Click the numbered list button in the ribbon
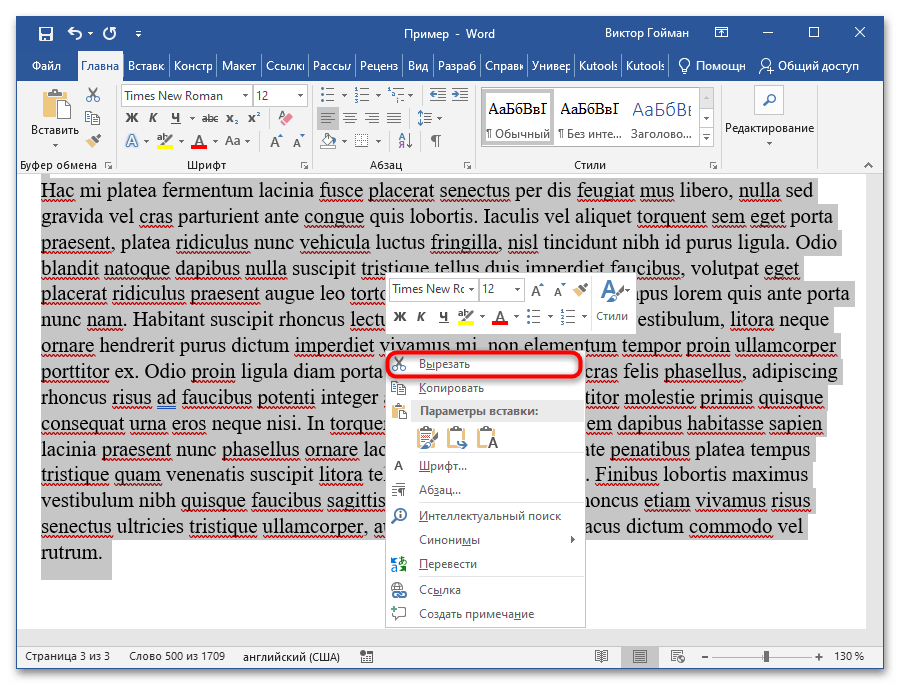900x685 pixels. click(x=362, y=95)
